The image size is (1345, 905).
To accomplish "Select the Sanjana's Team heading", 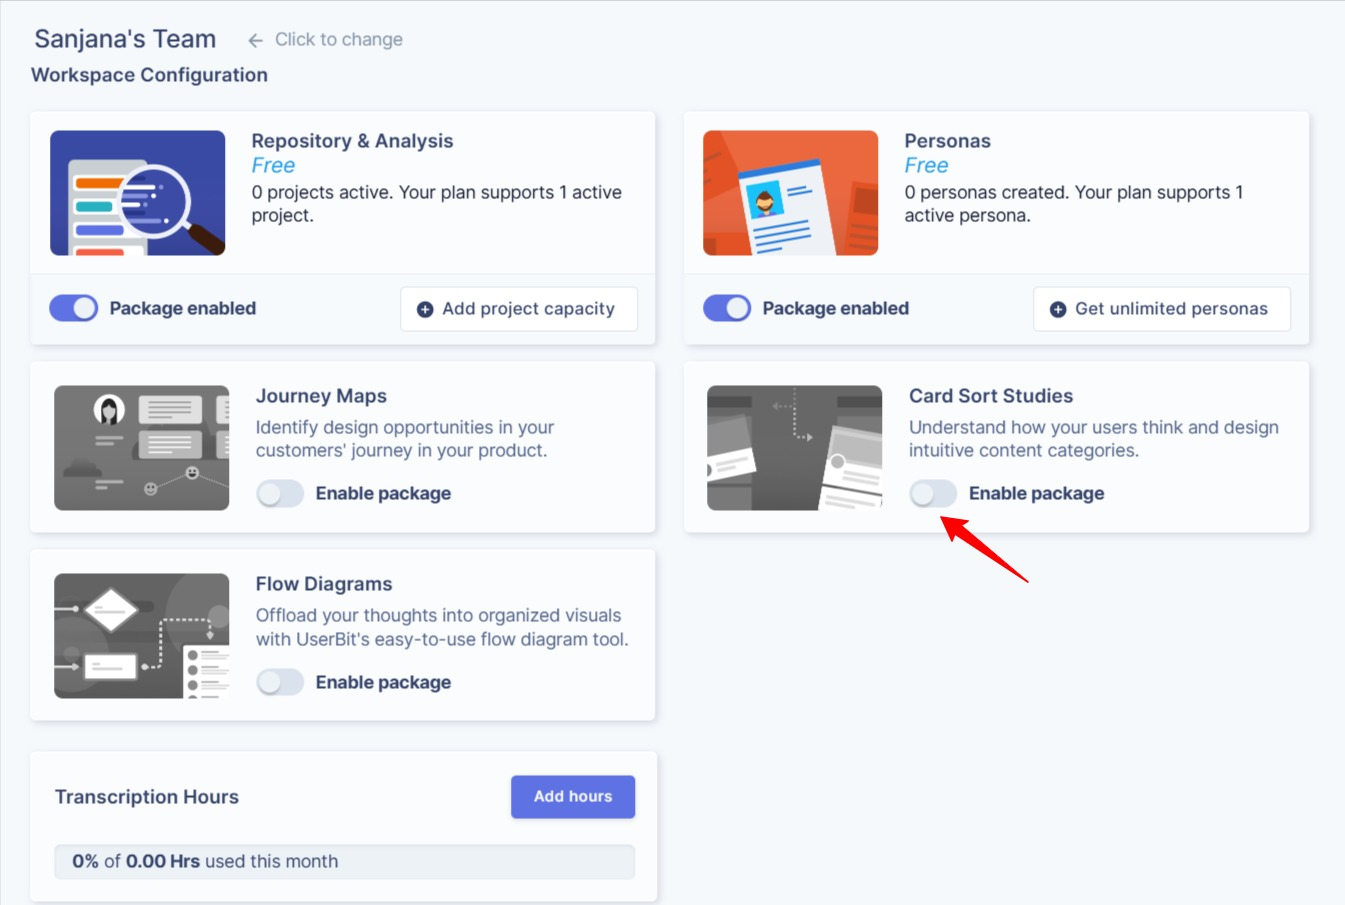I will coord(125,38).
